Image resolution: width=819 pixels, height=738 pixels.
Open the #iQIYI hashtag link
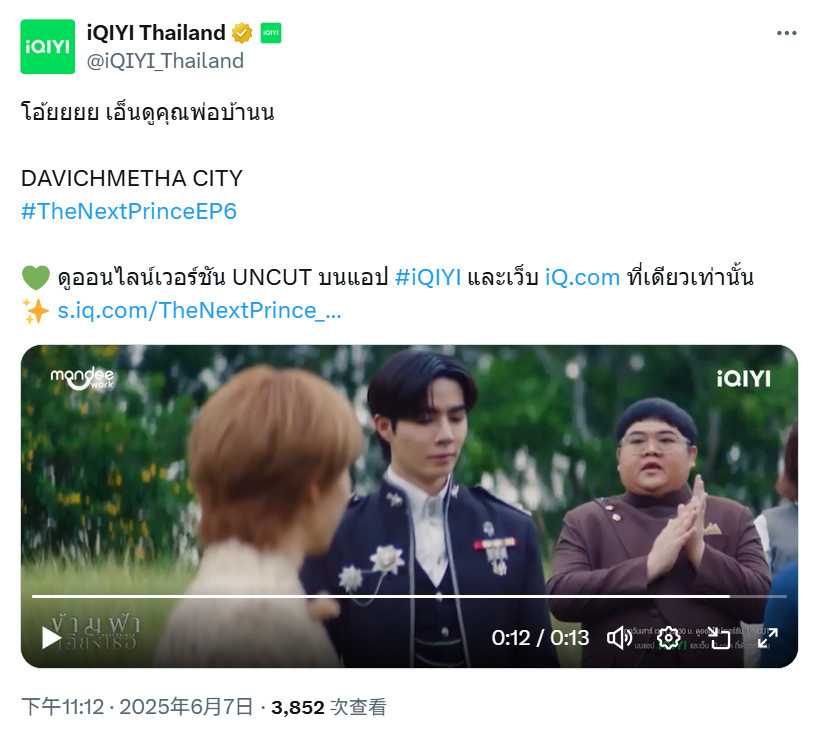tap(428, 277)
